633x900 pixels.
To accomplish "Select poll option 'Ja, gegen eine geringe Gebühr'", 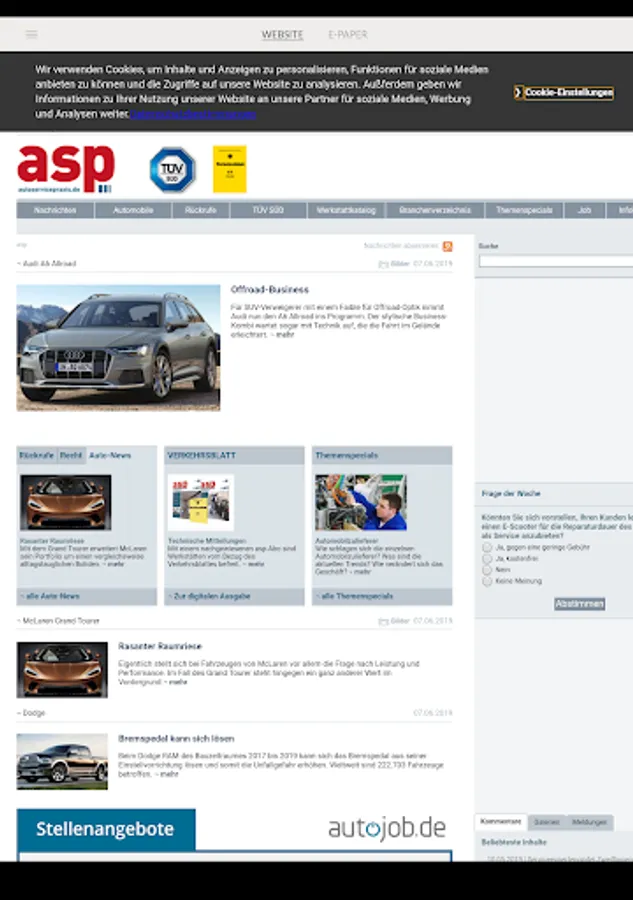I will click(x=487, y=548).
